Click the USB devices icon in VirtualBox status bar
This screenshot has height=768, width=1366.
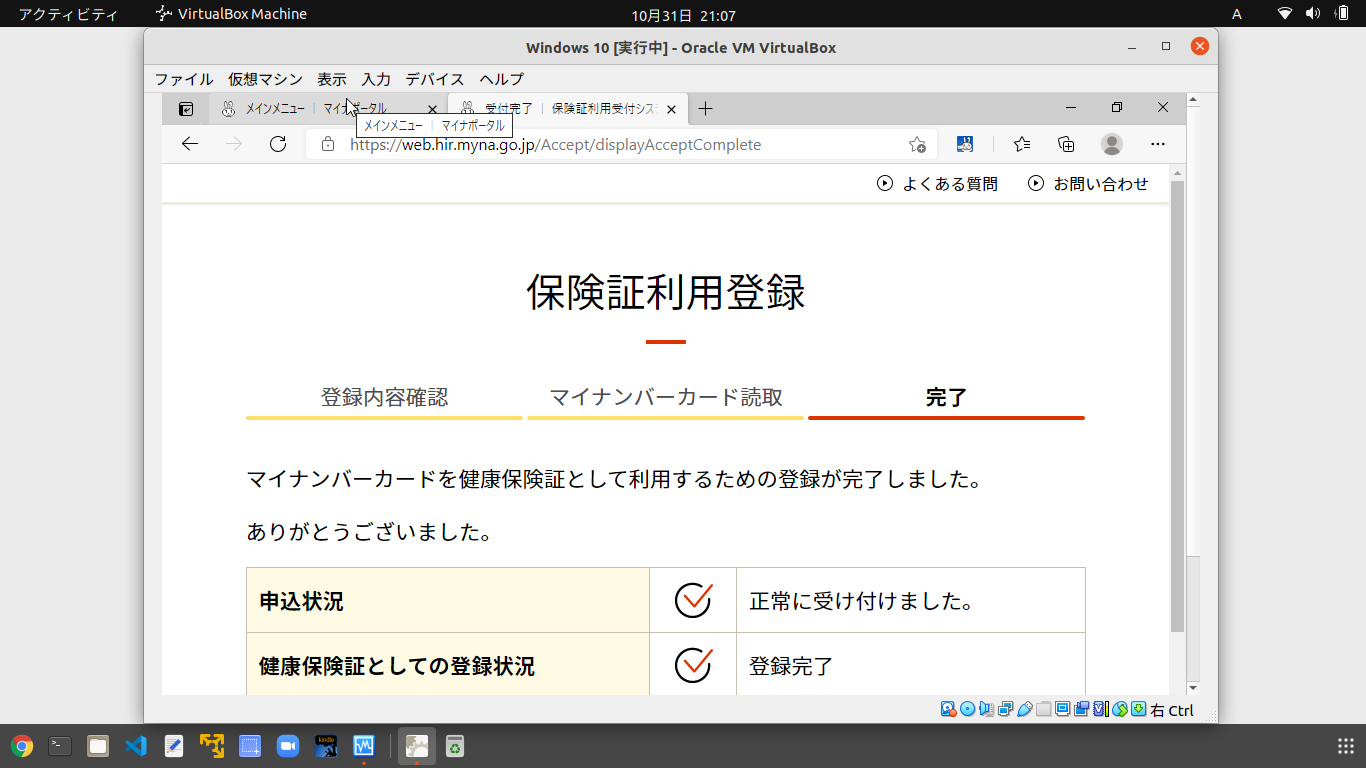coord(1024,710)
